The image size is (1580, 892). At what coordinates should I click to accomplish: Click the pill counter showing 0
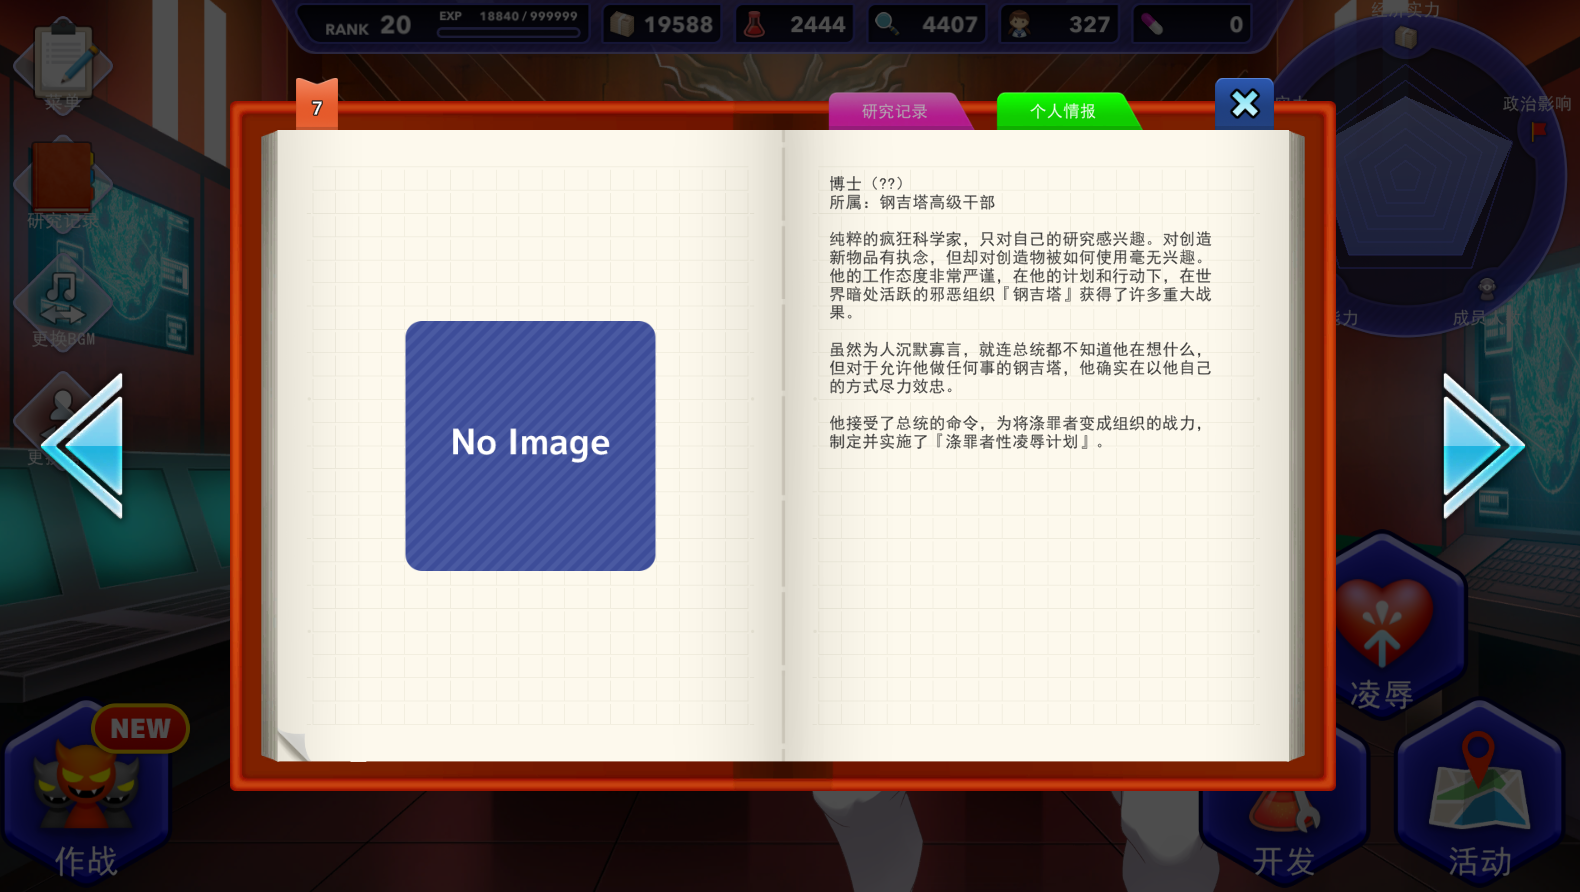point(1193,24)
